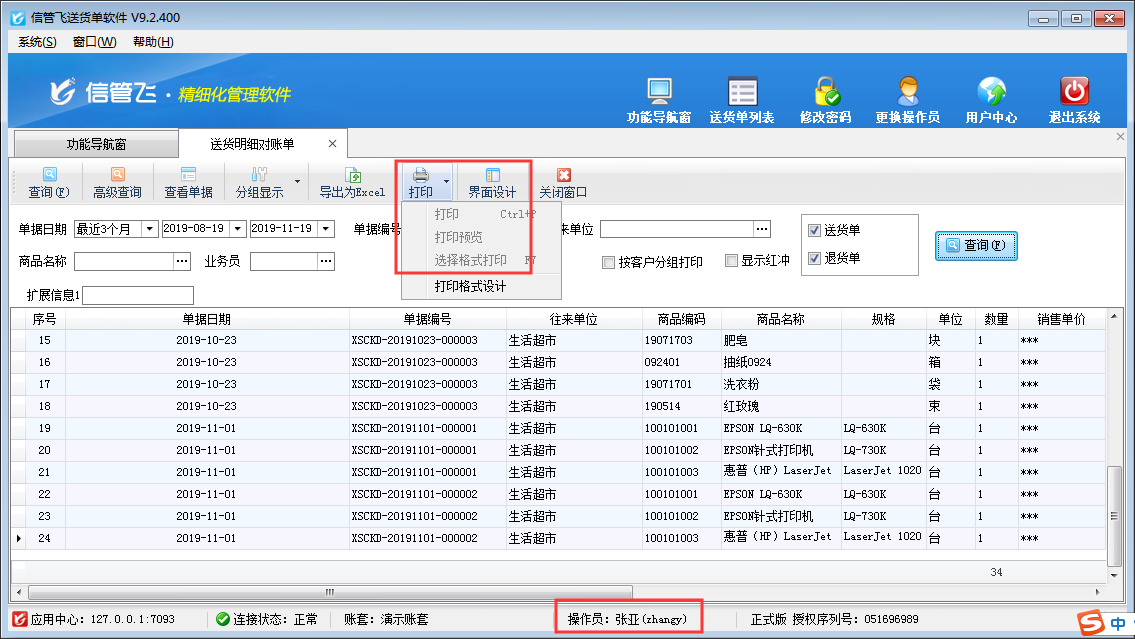
Task: Uncheck the 退货单 checkbox
Action: [814, 258]
